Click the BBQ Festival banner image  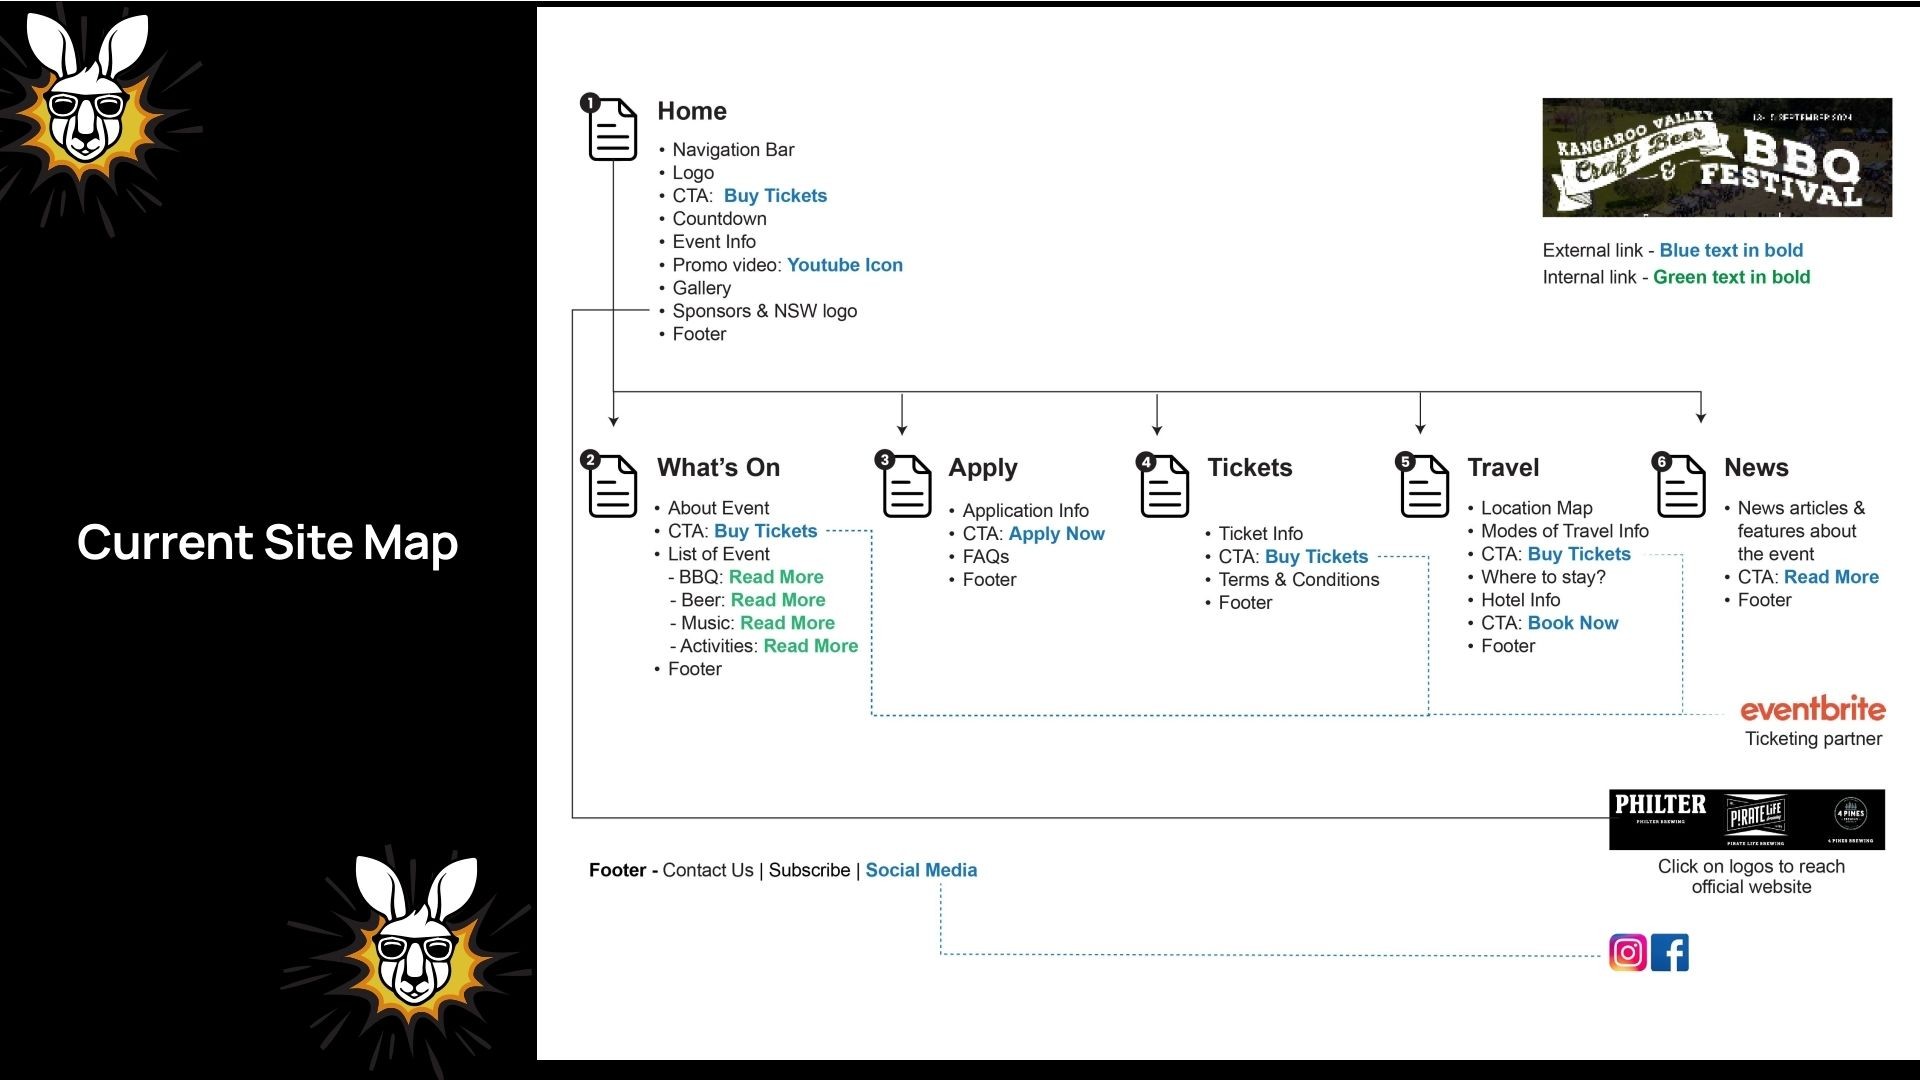coord(1716,157)
